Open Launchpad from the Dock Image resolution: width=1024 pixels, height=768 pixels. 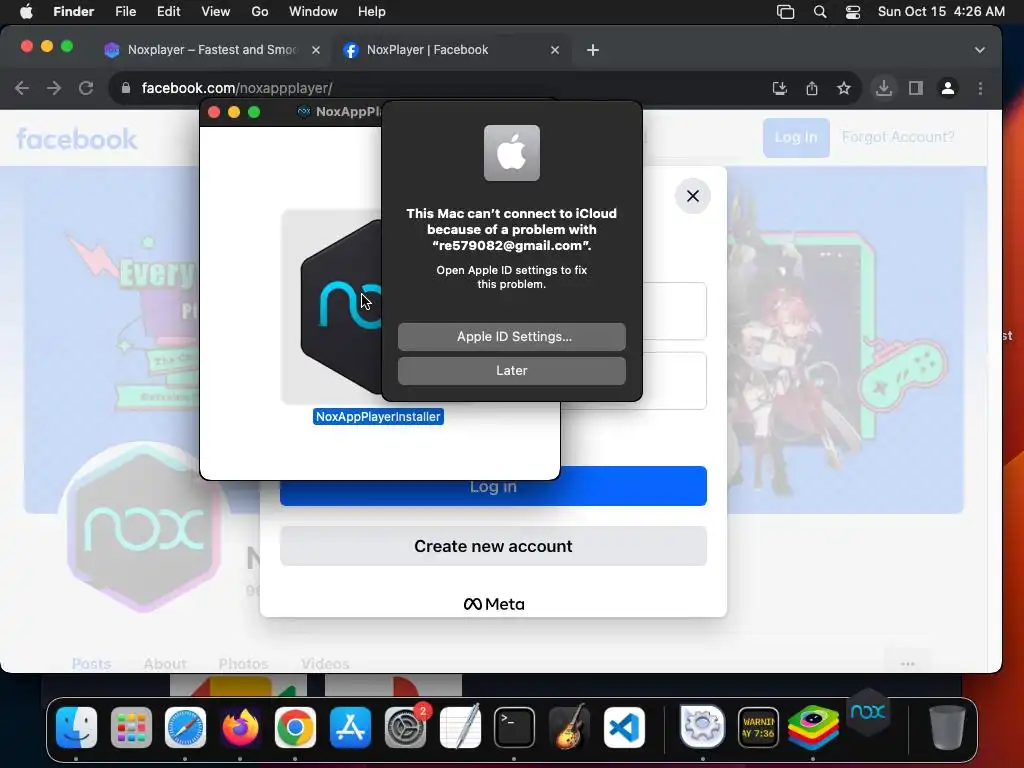point(131,727)
